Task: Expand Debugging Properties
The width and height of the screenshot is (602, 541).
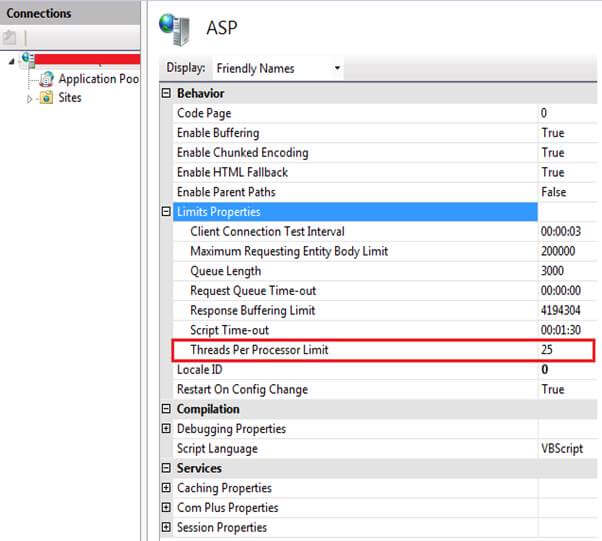Action: pos(166,428)
